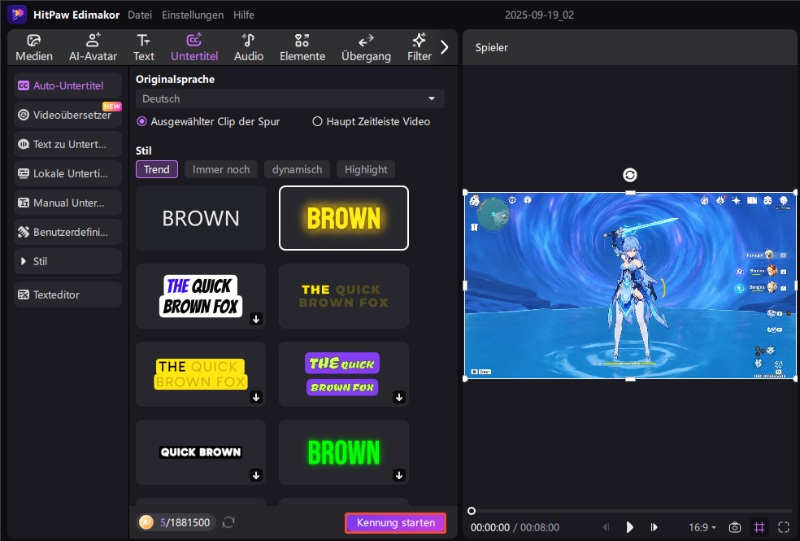Choose the green glowing BROWN subtitle style
The width and height of the screenshot is (800, 541).
pos(343,452)
